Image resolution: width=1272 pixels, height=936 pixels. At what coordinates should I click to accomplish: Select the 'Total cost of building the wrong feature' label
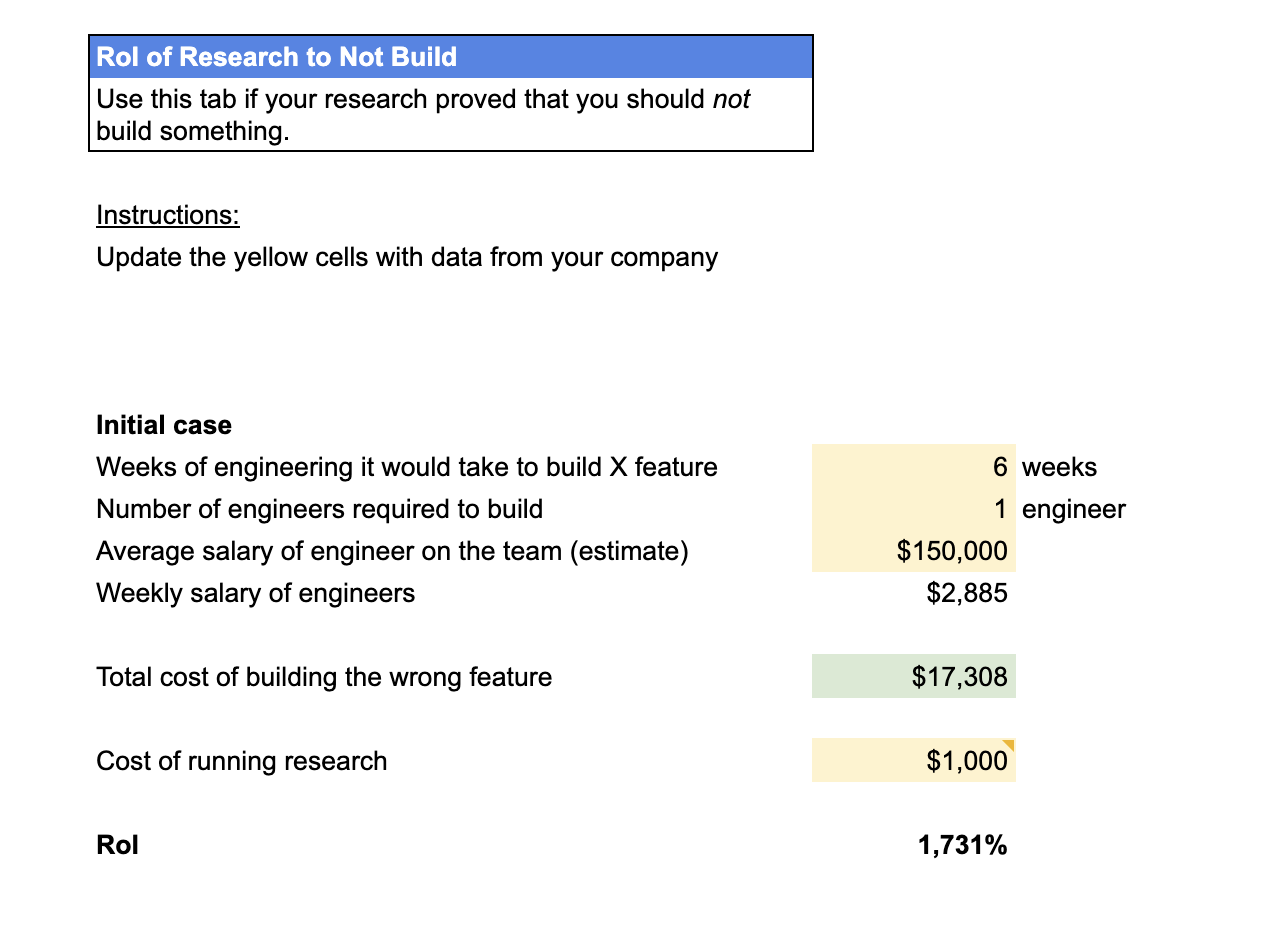[323, 676]
